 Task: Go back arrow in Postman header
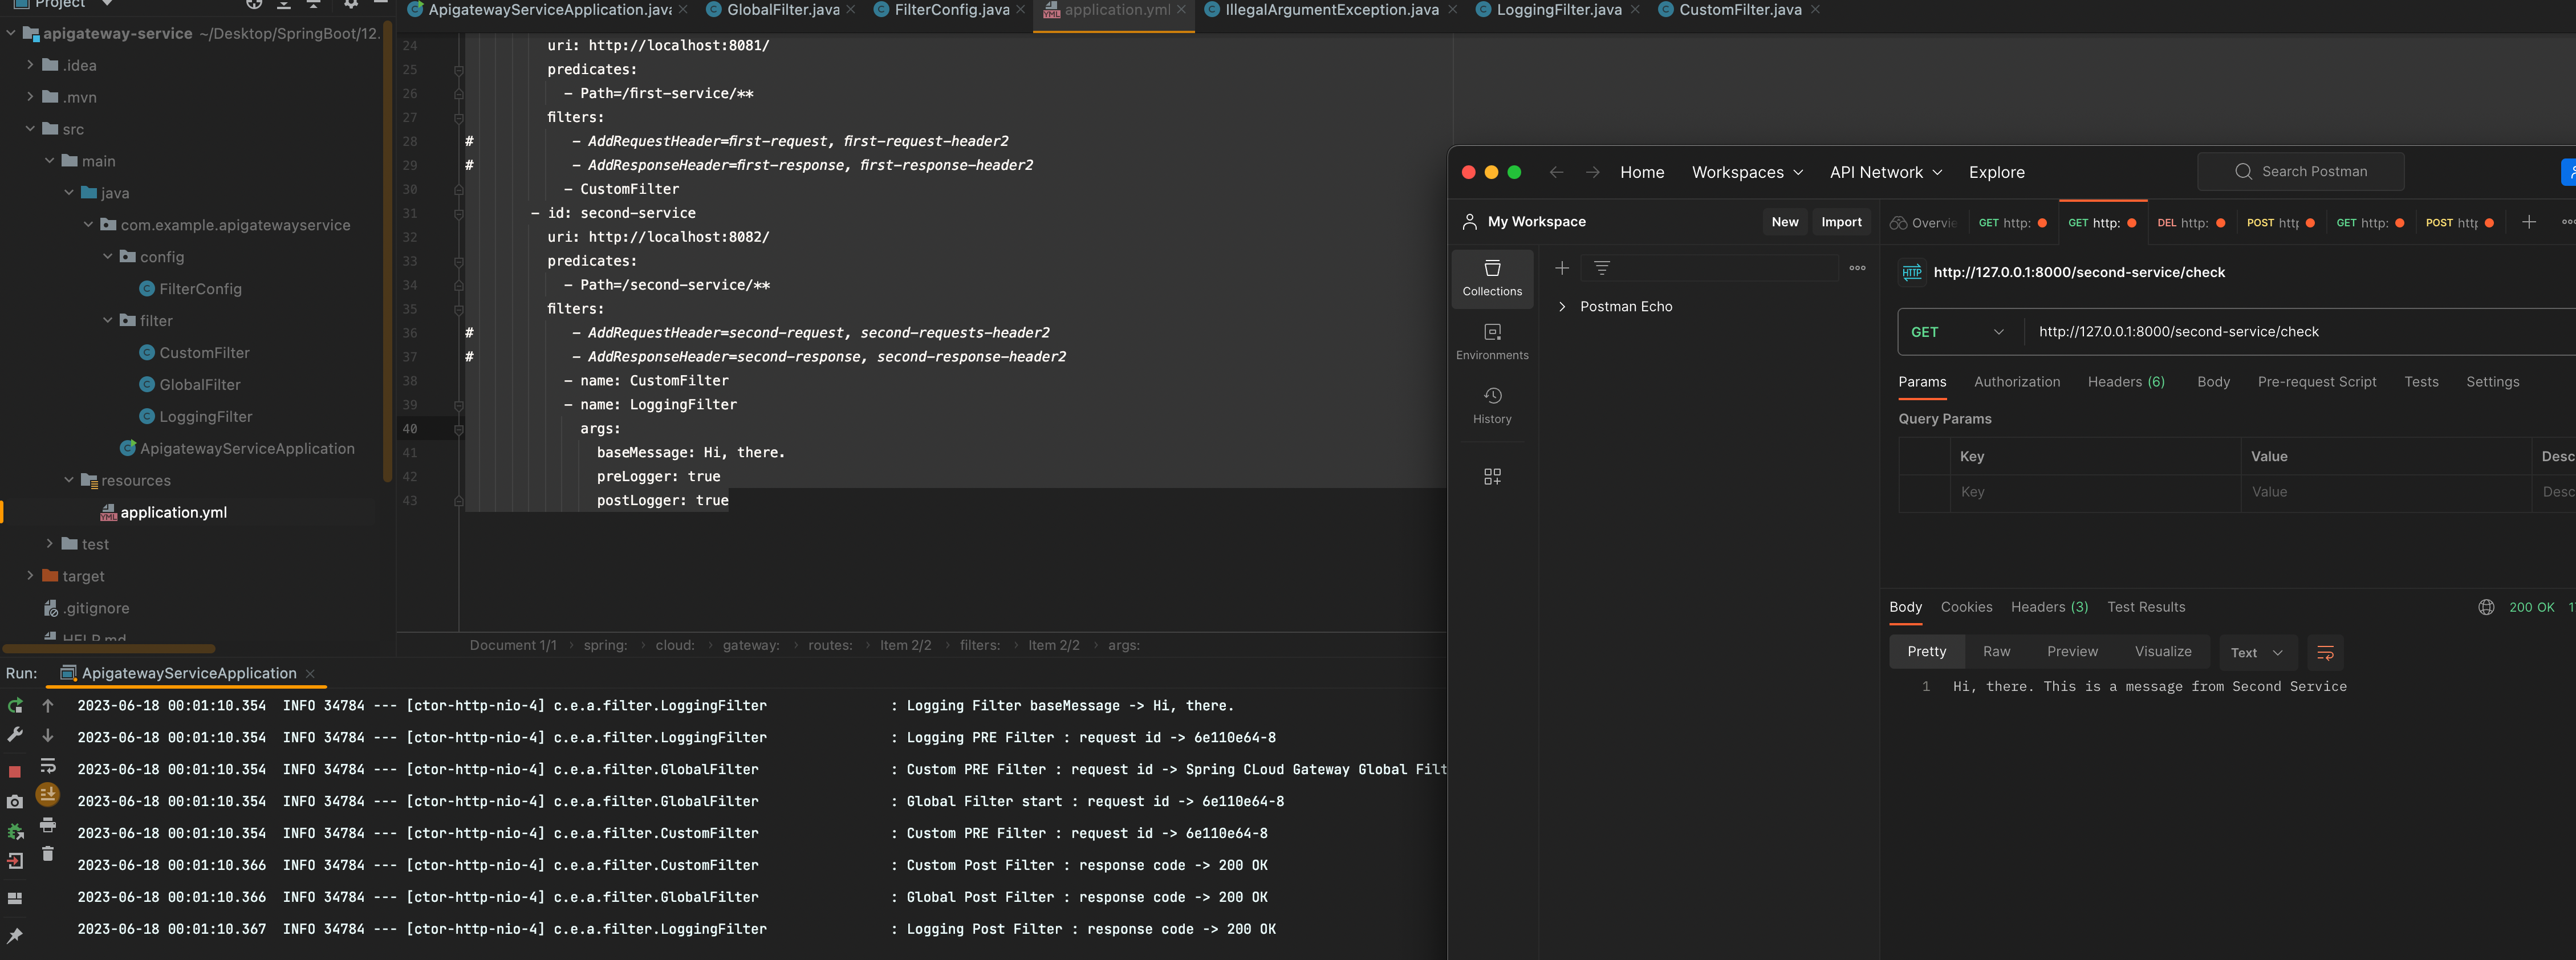click(x=1556, y=173)
